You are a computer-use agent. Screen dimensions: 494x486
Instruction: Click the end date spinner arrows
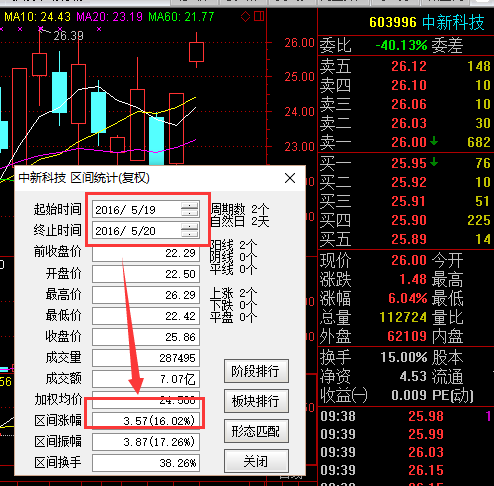[190, 231]
